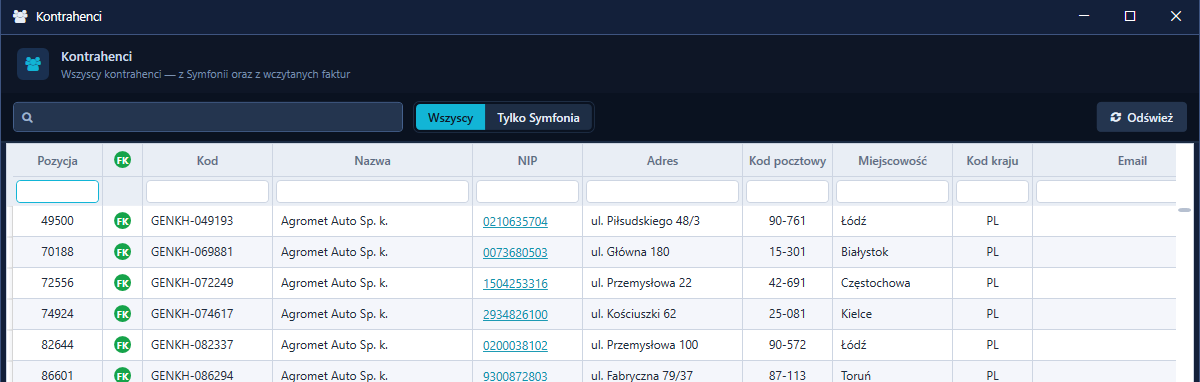Viewport: 1200px width, 382px height.
Task: Click position value 49500
Action: (57, 221)
